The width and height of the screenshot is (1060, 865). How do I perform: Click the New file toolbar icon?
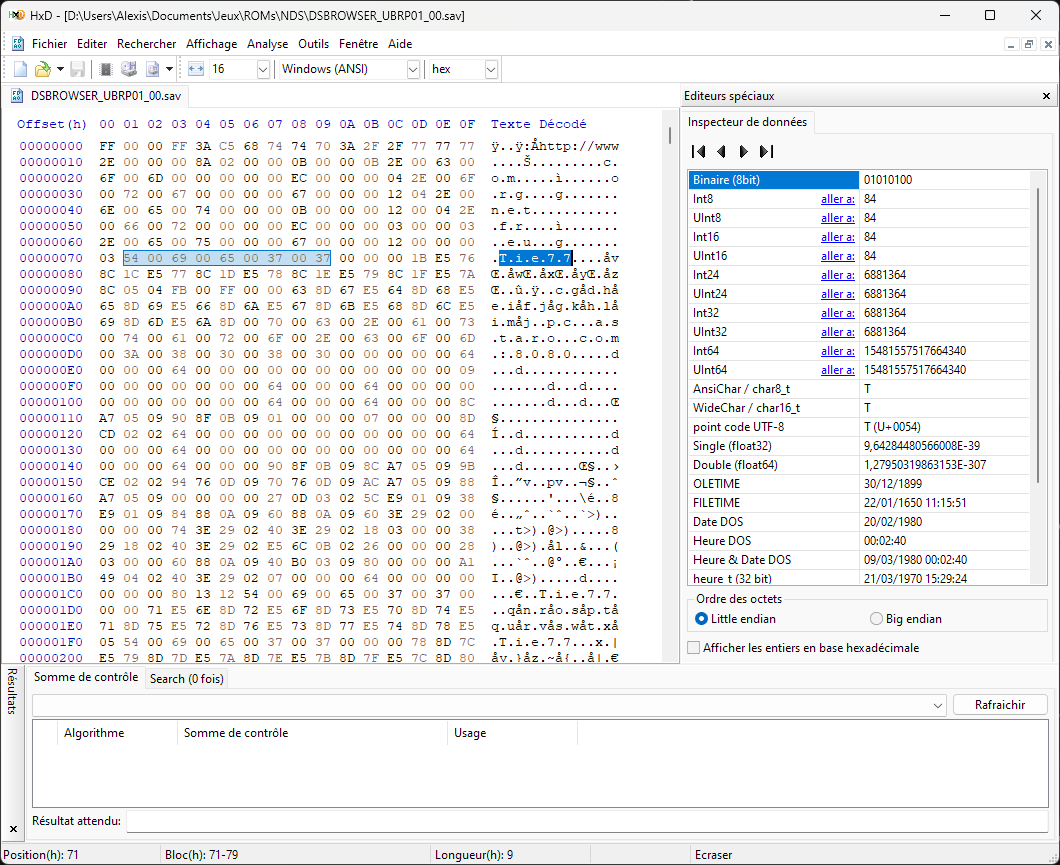point(20,69)
